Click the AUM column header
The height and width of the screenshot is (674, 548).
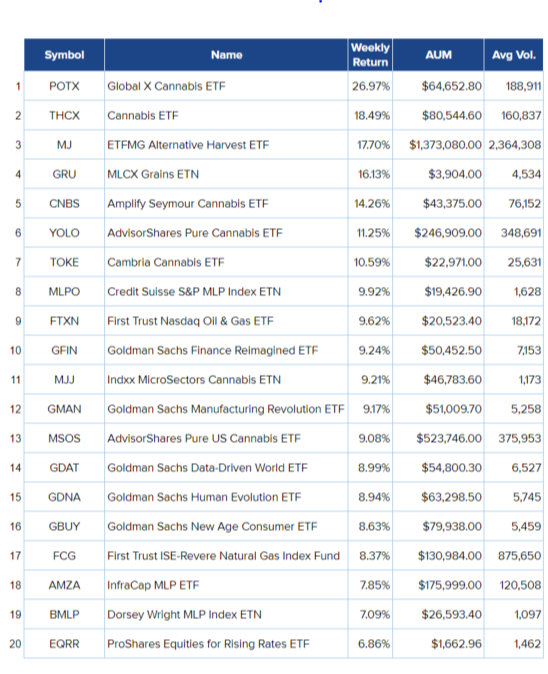click(438, 55)
